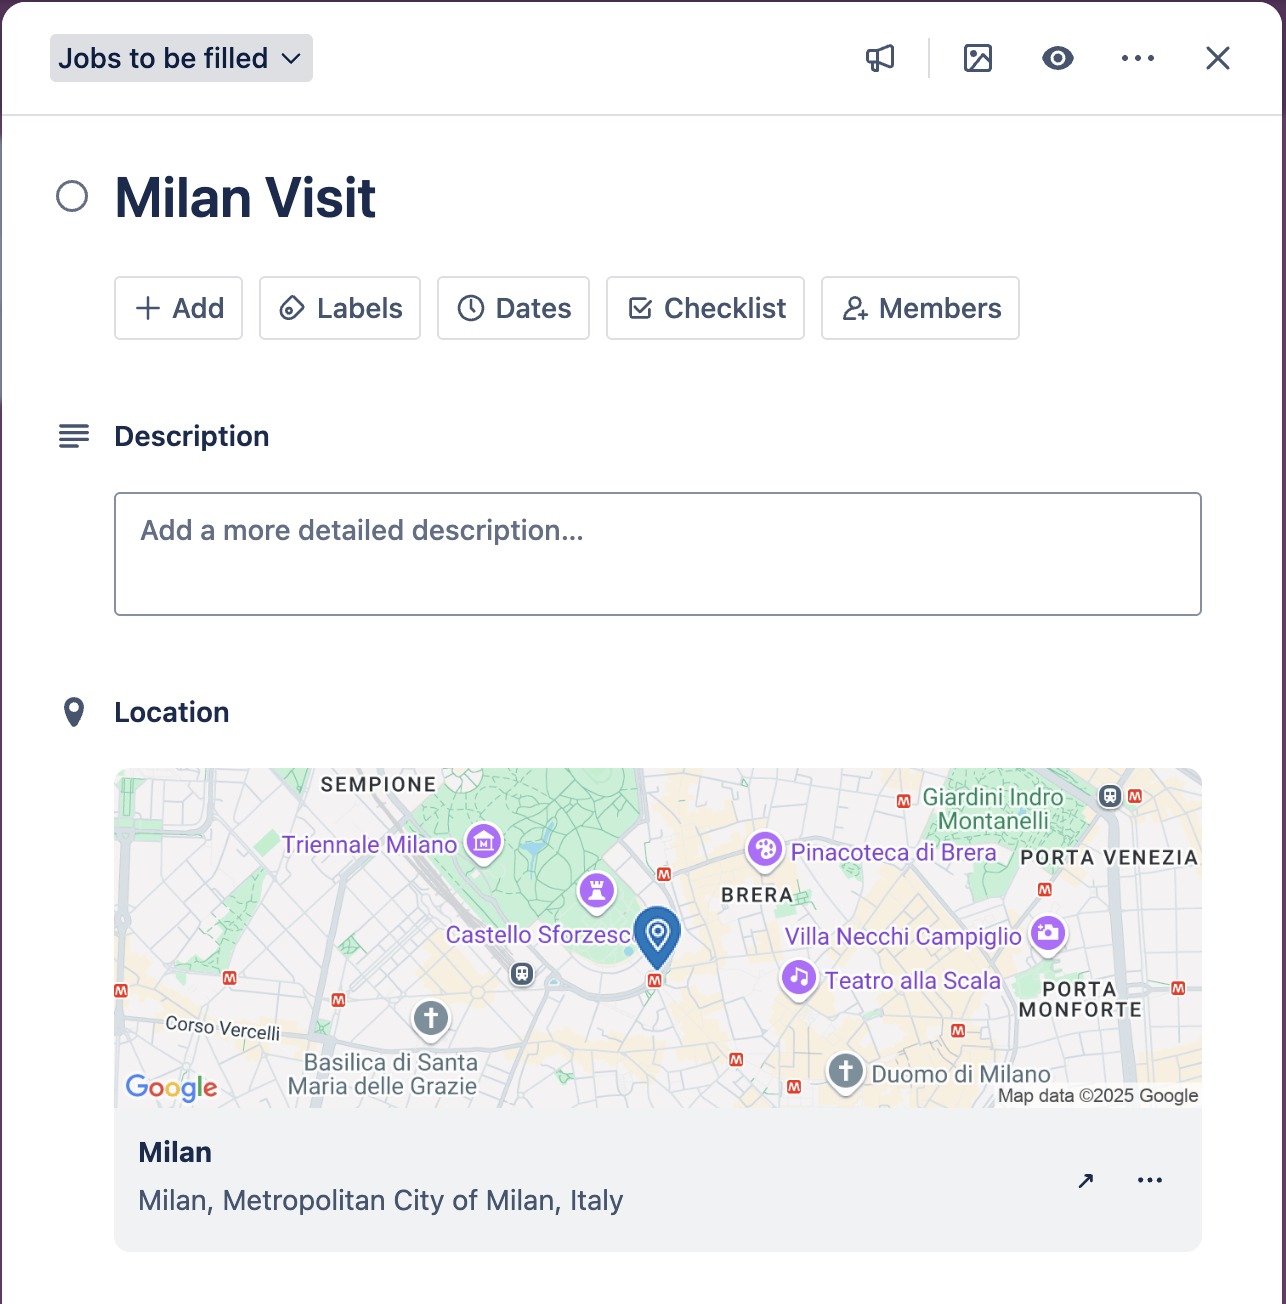Click the location pin icon beside Location
The width and height of the screenshot is (1286, 1304).
74,711
